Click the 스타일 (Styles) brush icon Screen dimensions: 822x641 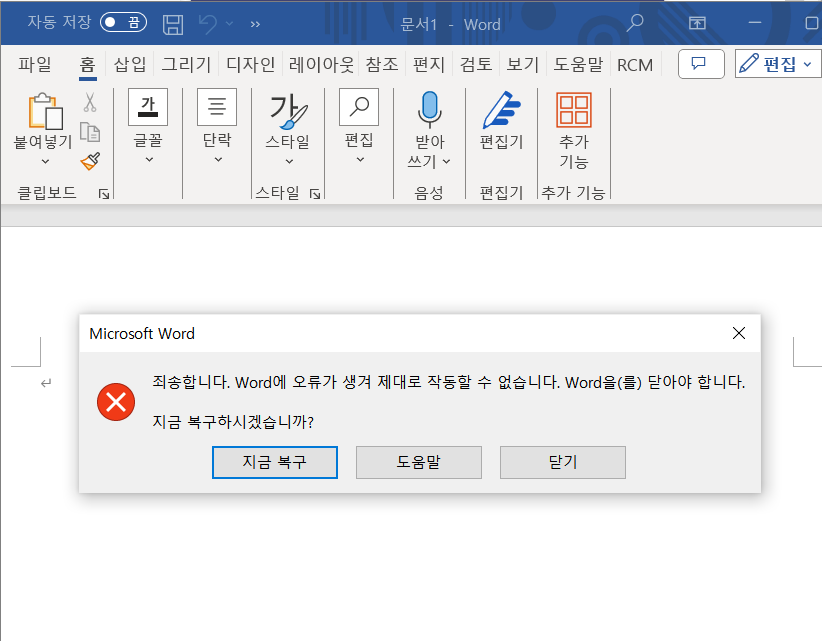pyautogui.click(x=288, y=111)
